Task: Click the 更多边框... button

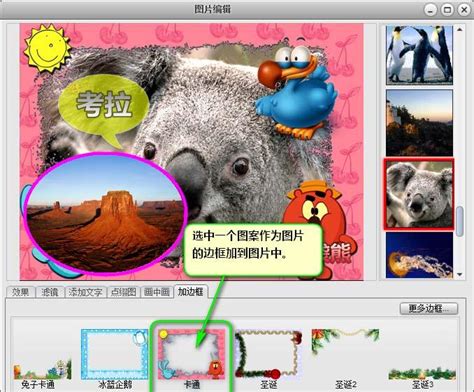Action: point(428,308)
